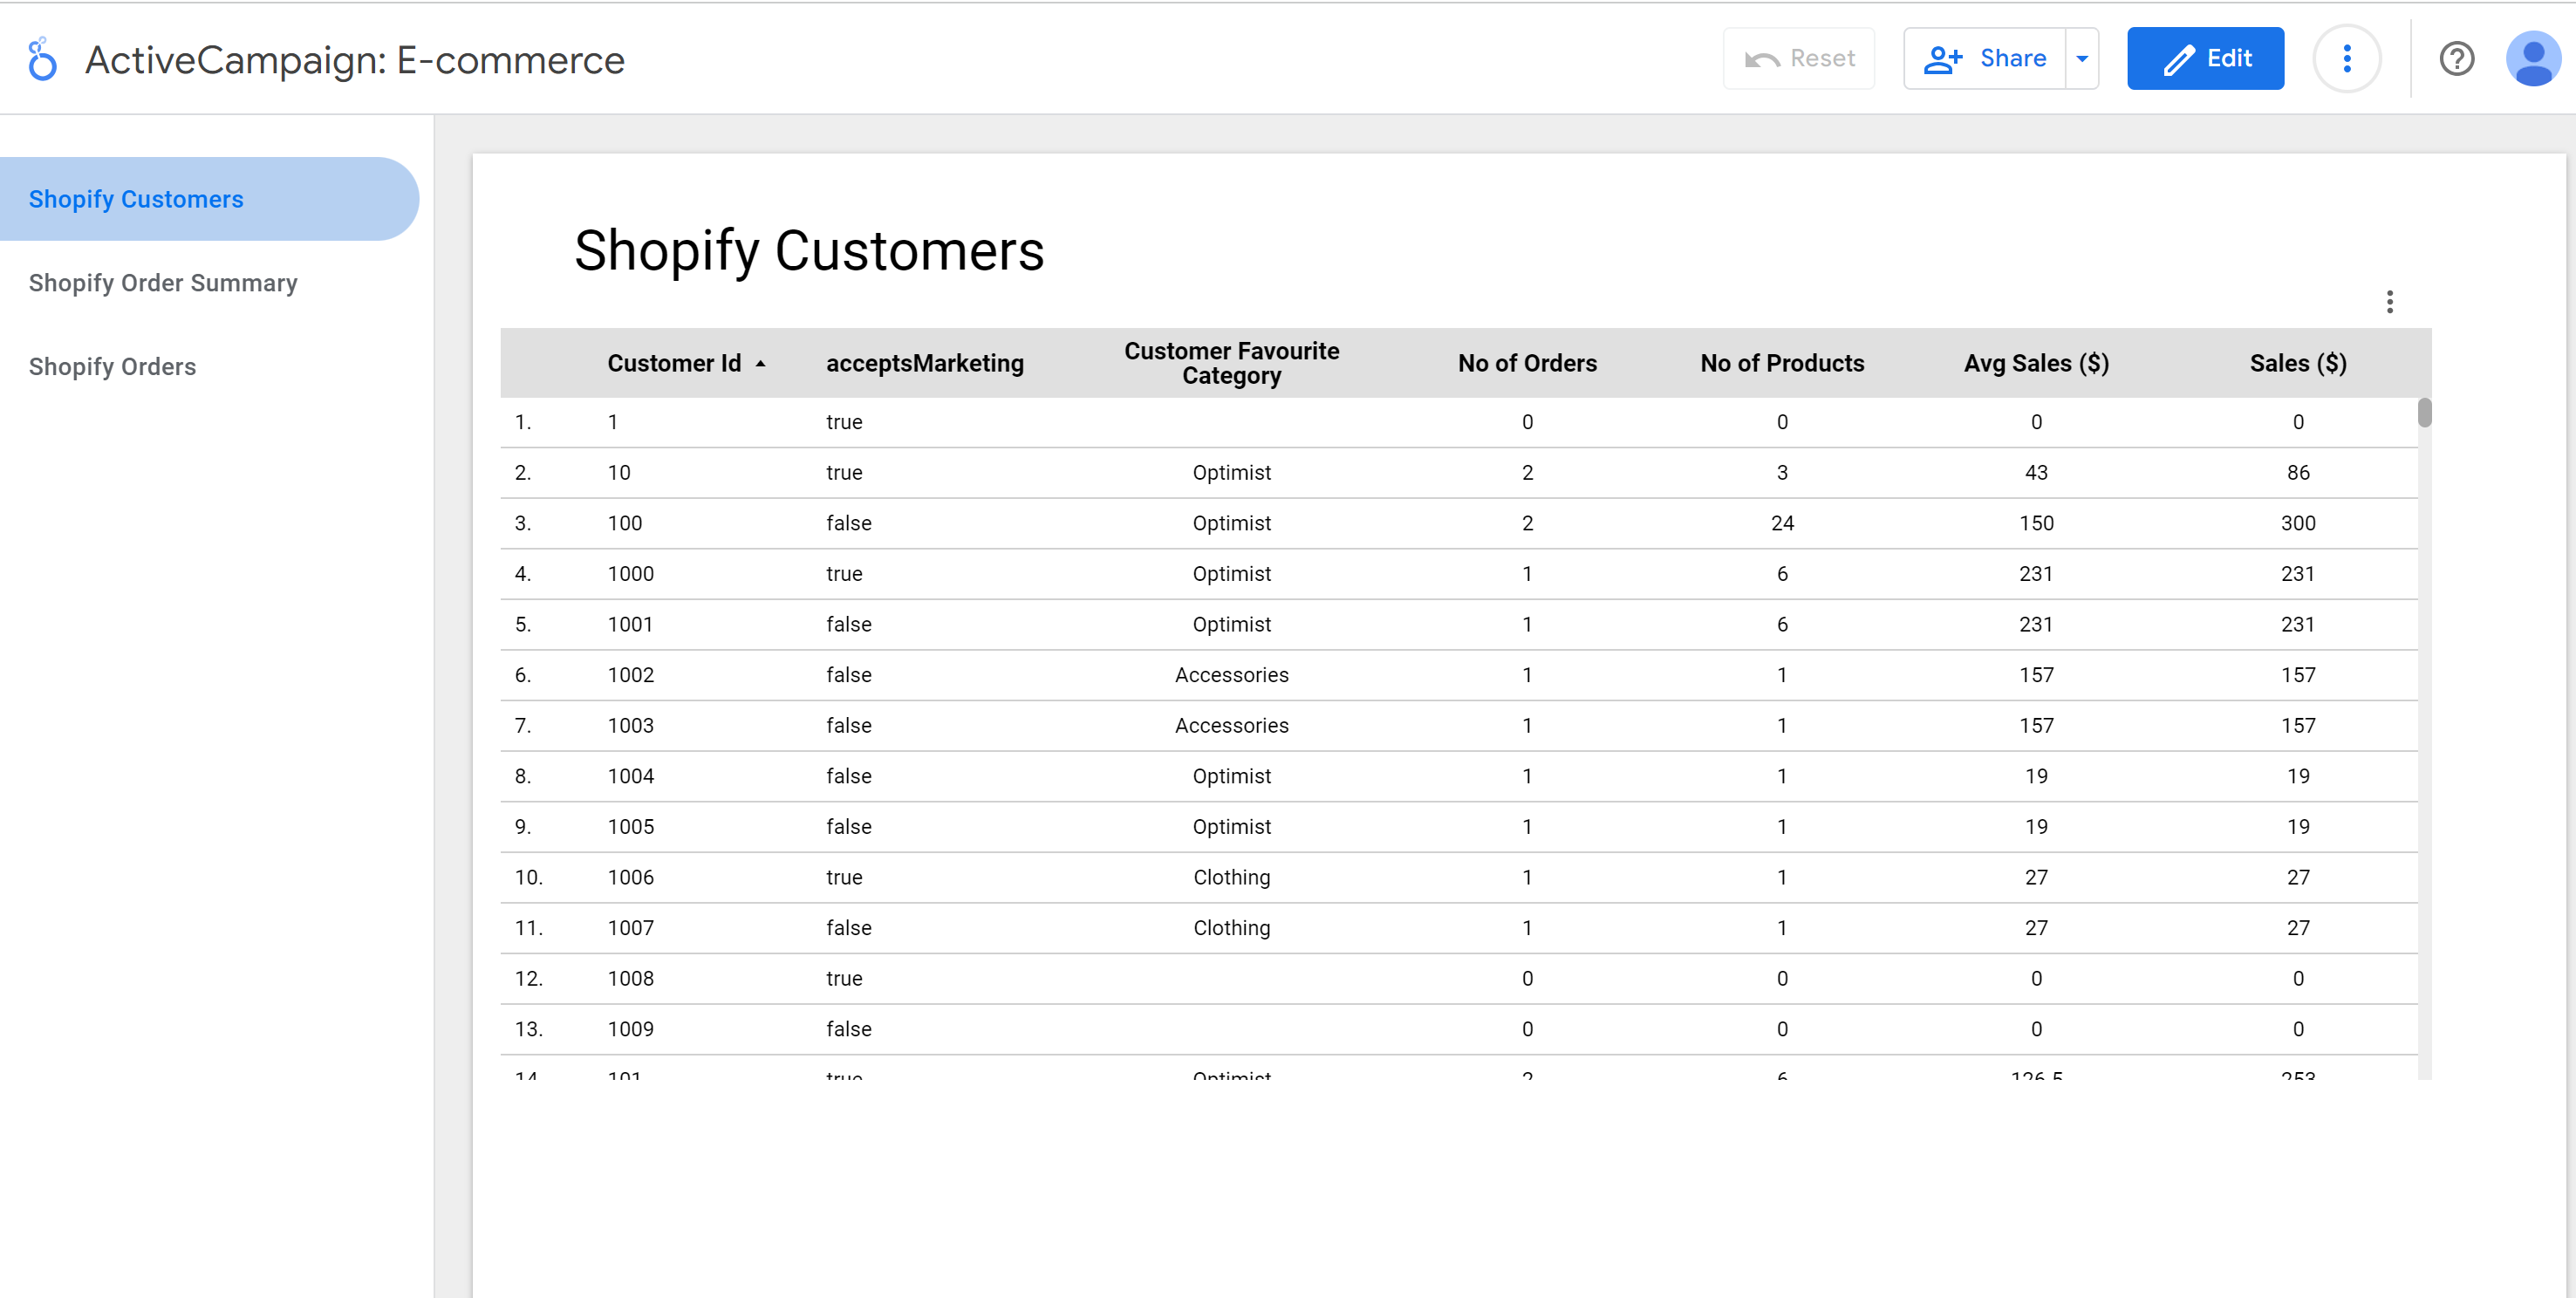Click the Share button

1984,59
